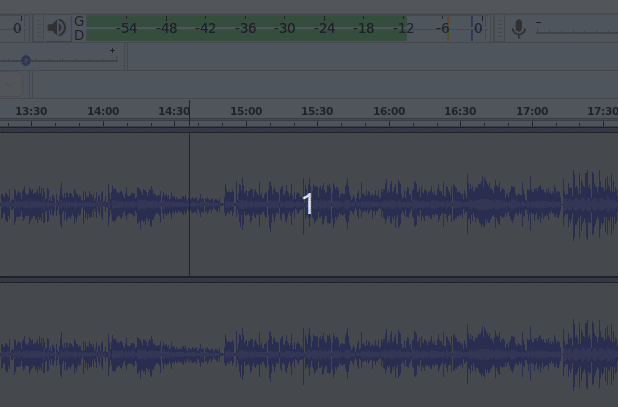Click the timeline ruler at 14:00
The width and height of the screenshot is (618, 407).
tap(103, 112)
